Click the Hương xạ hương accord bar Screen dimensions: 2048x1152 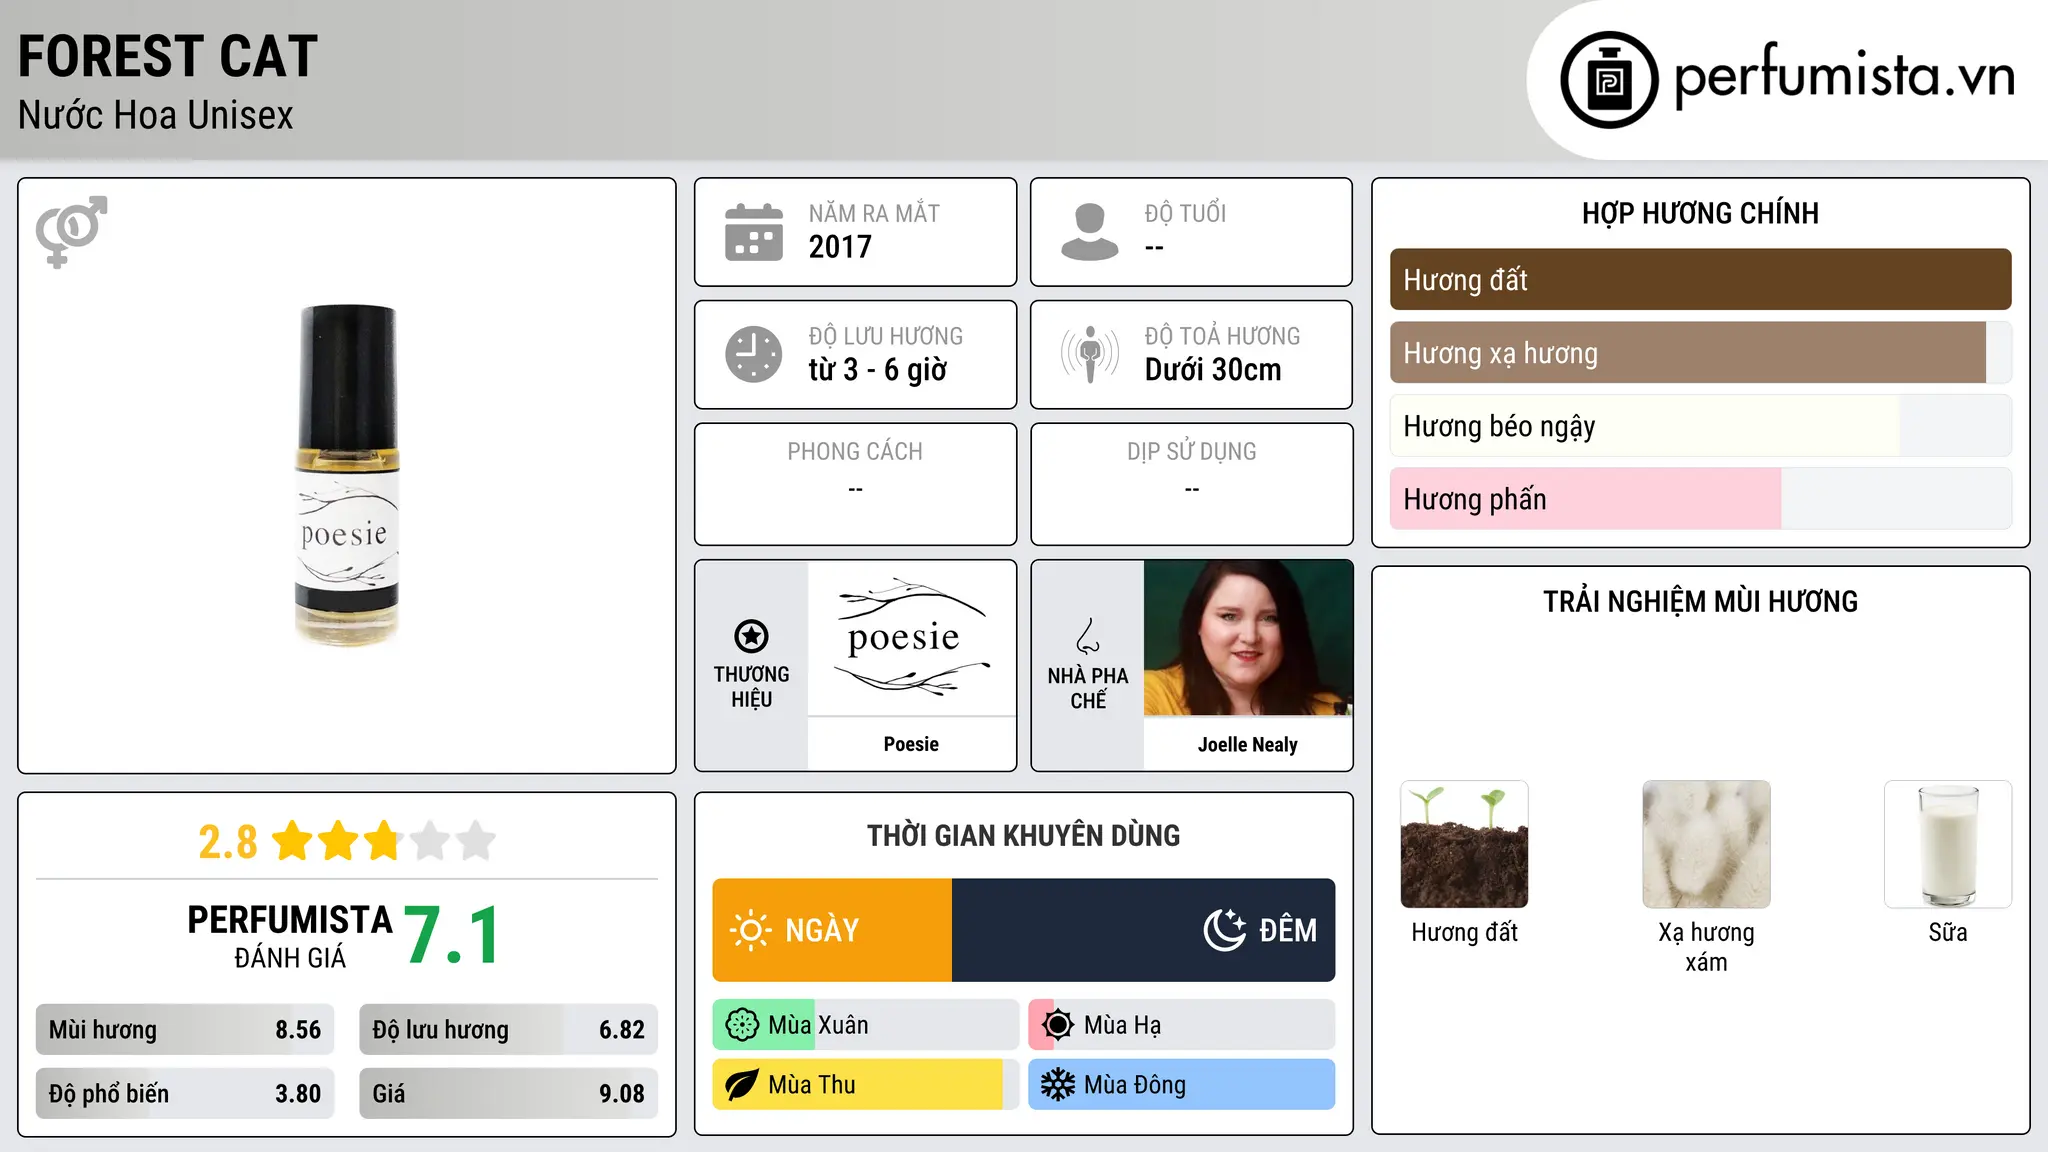1700,353
